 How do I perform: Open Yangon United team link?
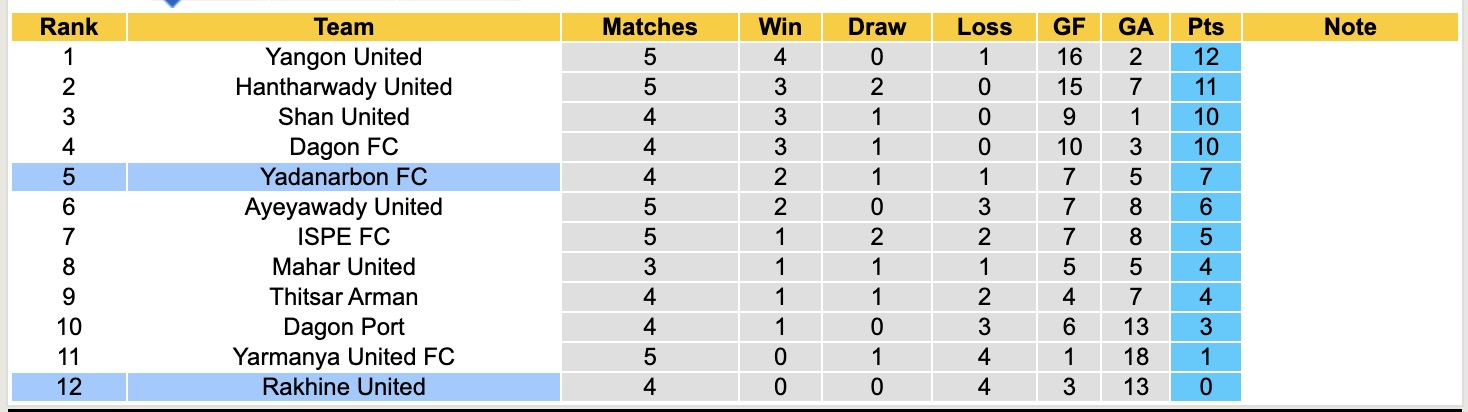(343, 57)
